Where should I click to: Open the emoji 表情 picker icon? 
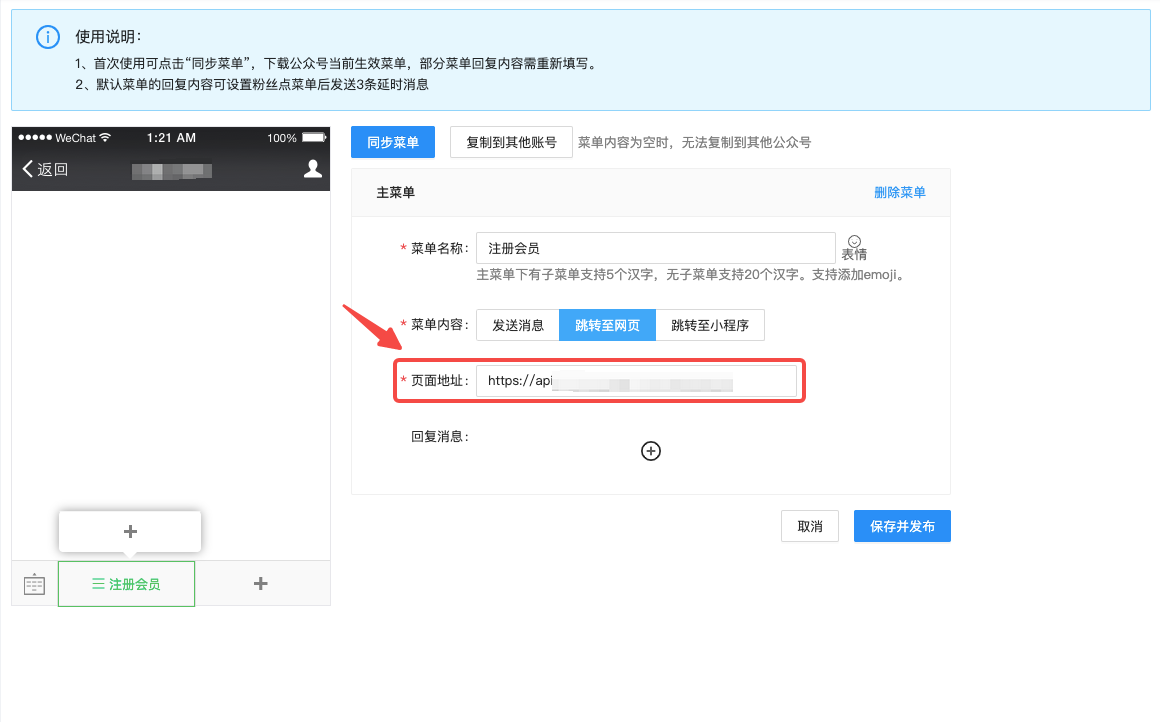(x=855, y=240)
